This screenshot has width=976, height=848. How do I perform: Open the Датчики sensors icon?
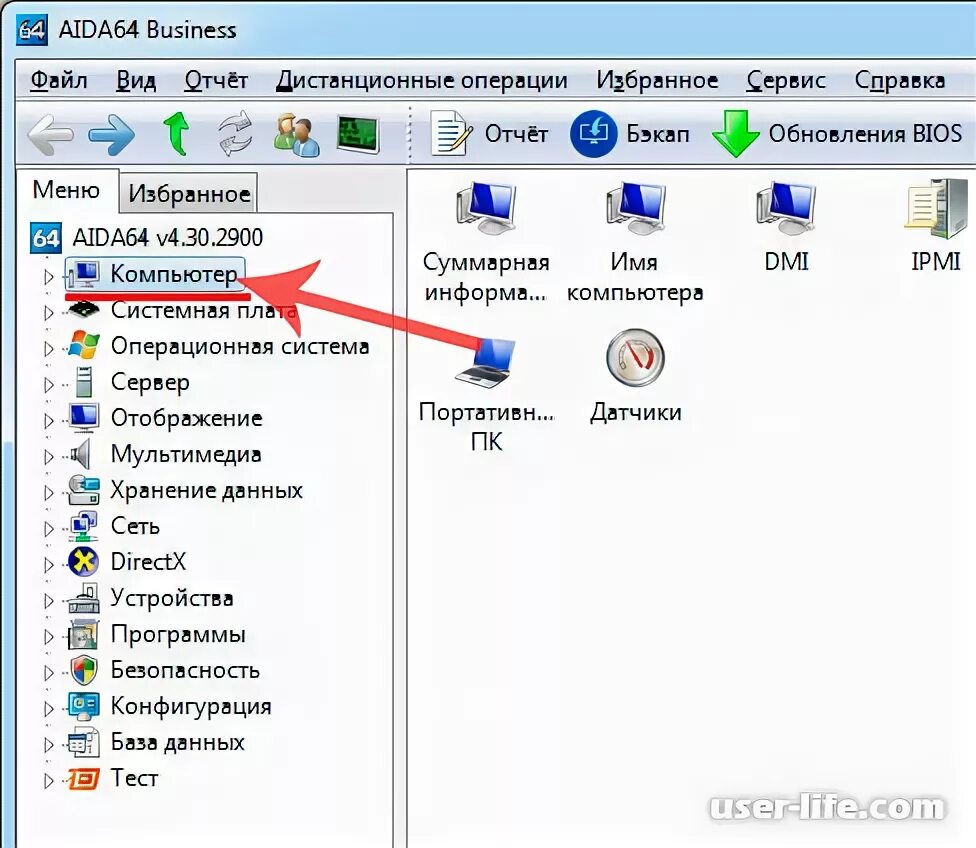click(x=636, y=377)
